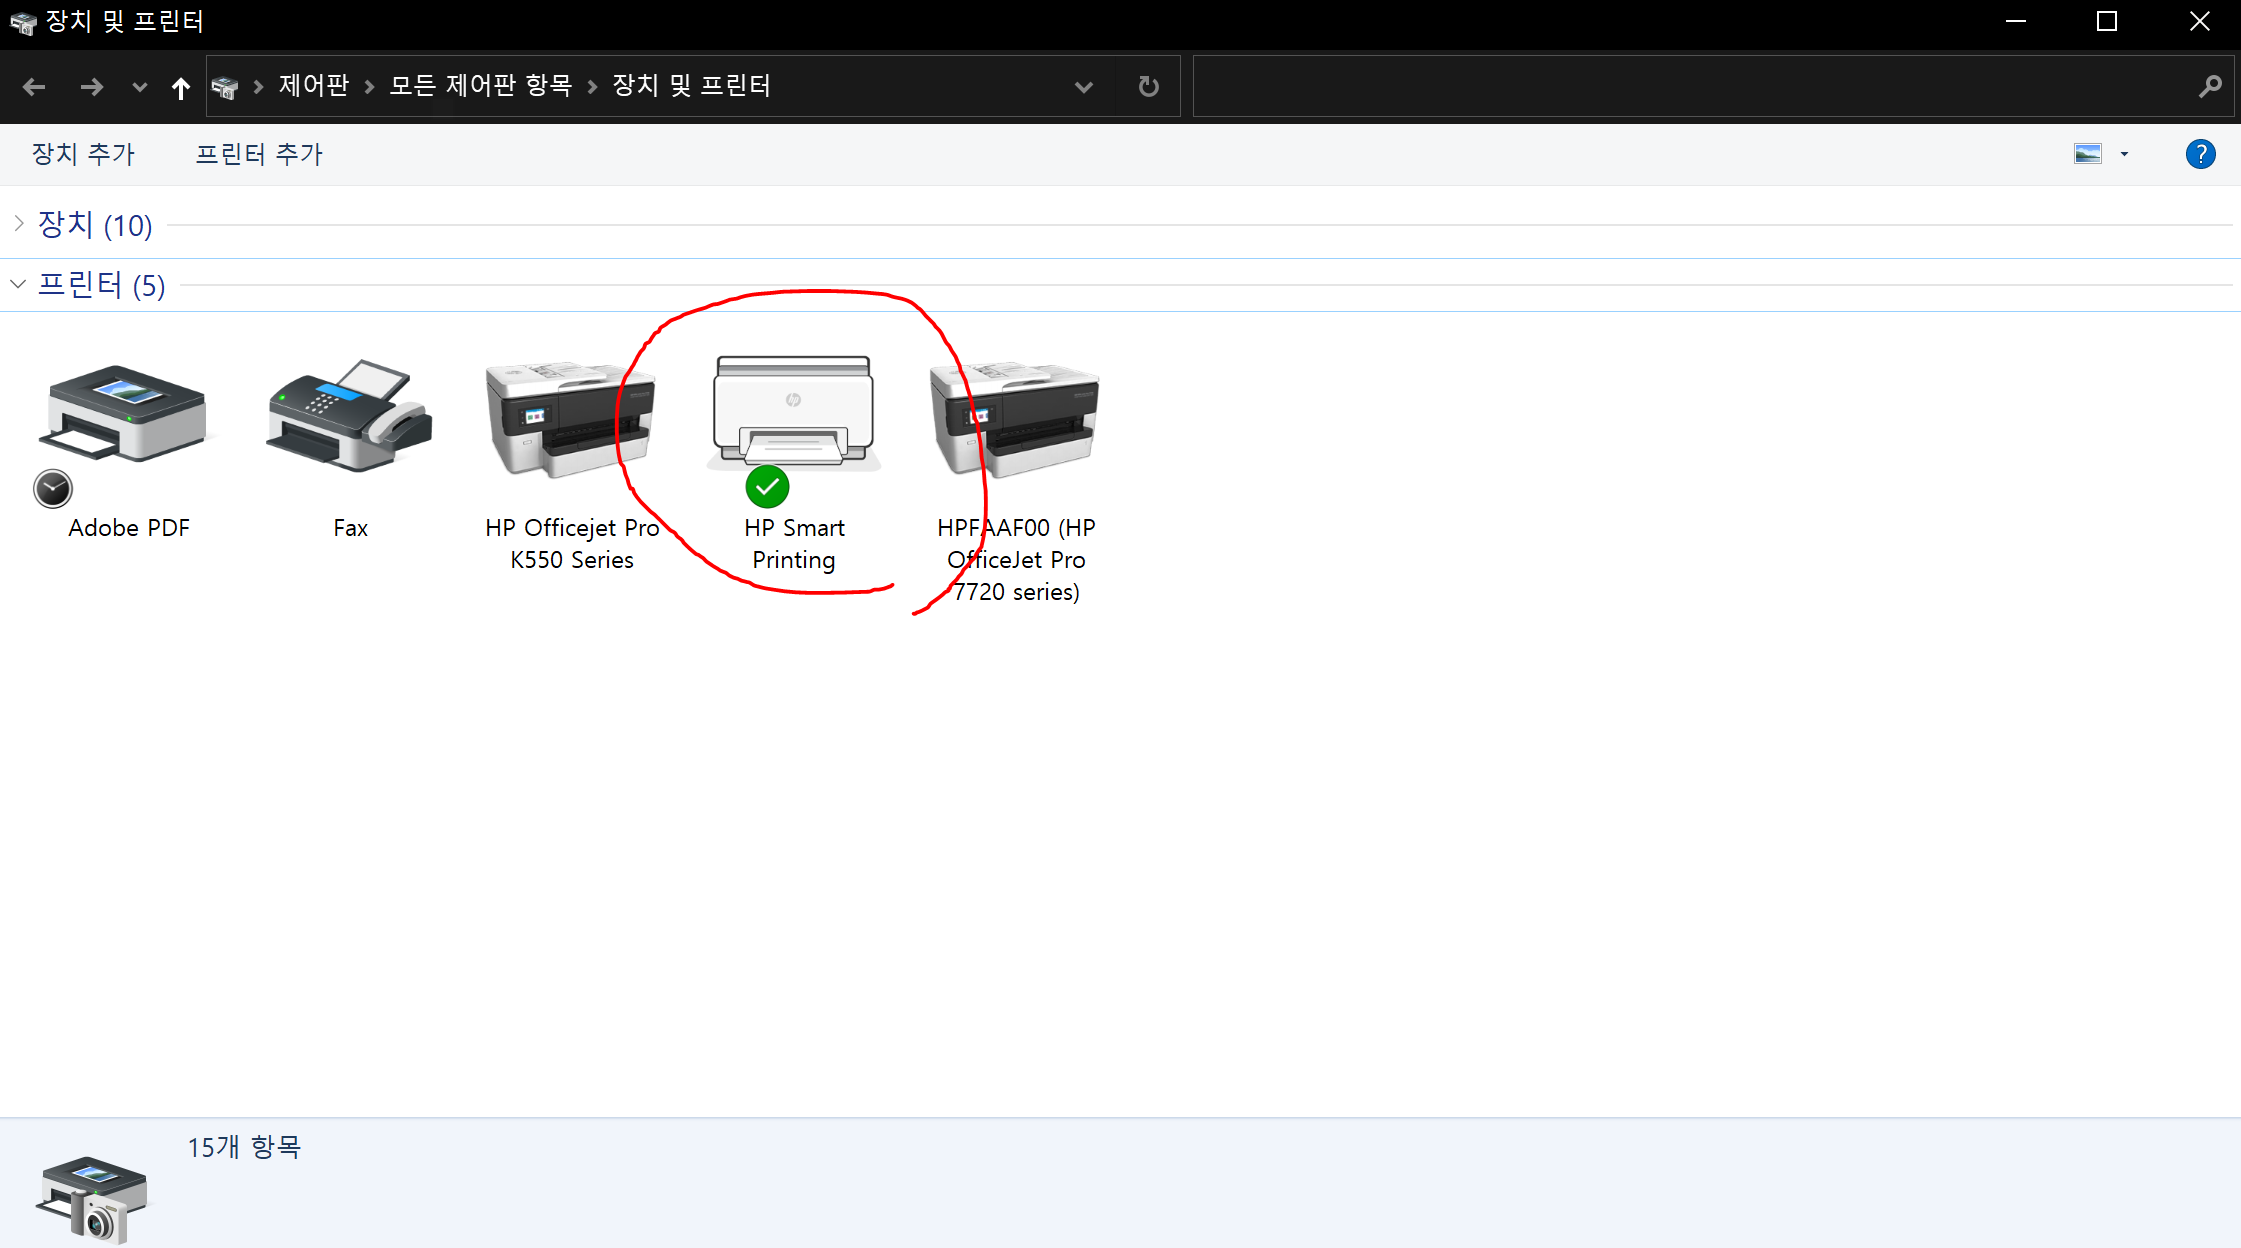Open the chevron after 제어판 breadcrumb
The height and width of the screenshot is (1248, 2241).
click(x=370, y=87)
